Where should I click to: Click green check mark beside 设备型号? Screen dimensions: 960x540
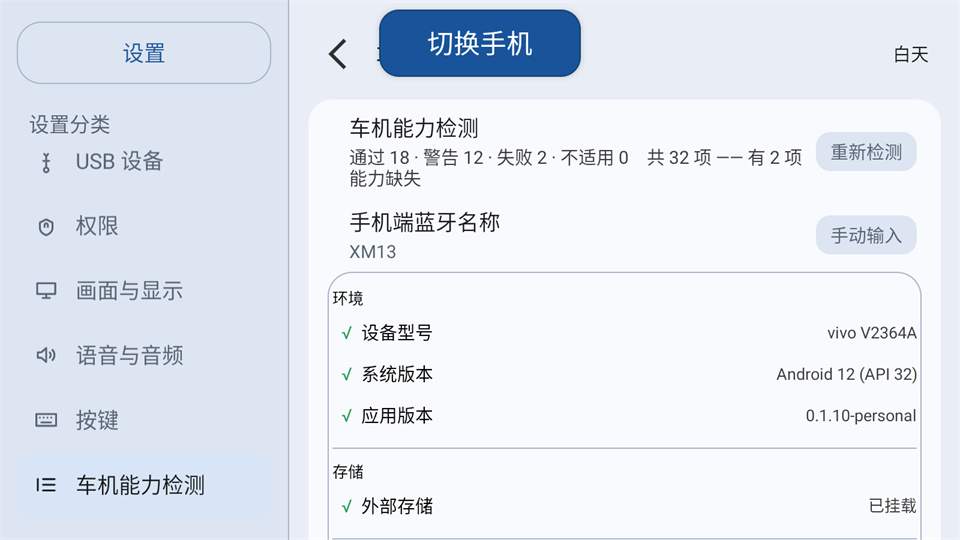[x=347, y=333]
